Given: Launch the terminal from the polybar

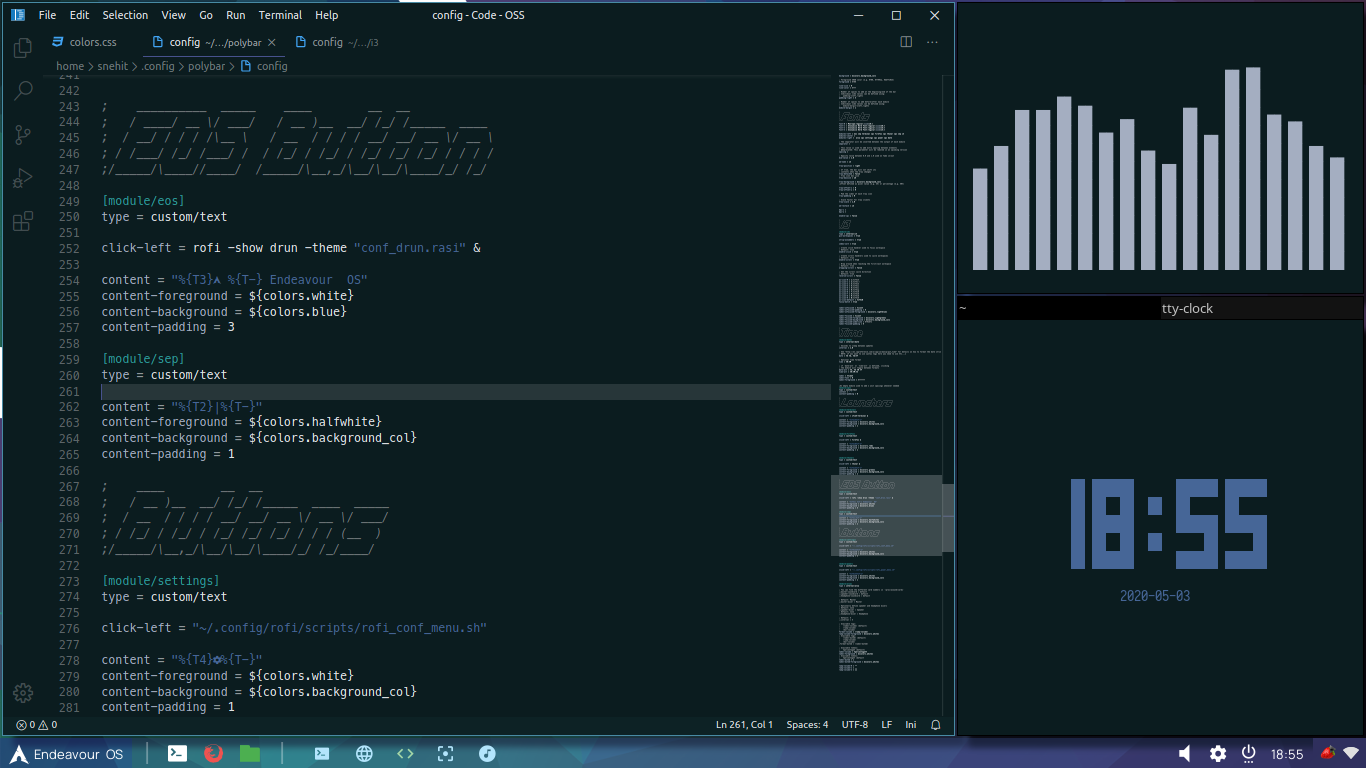Looking at the screenshot, I should (177, 754).
